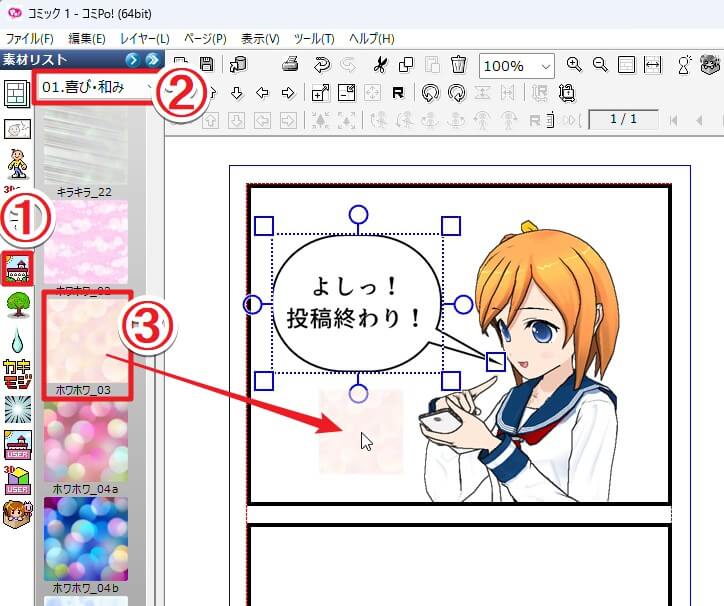The height and width of the screenshot is (606, 724).
Task: Open the tree items category
Action: 18,304
